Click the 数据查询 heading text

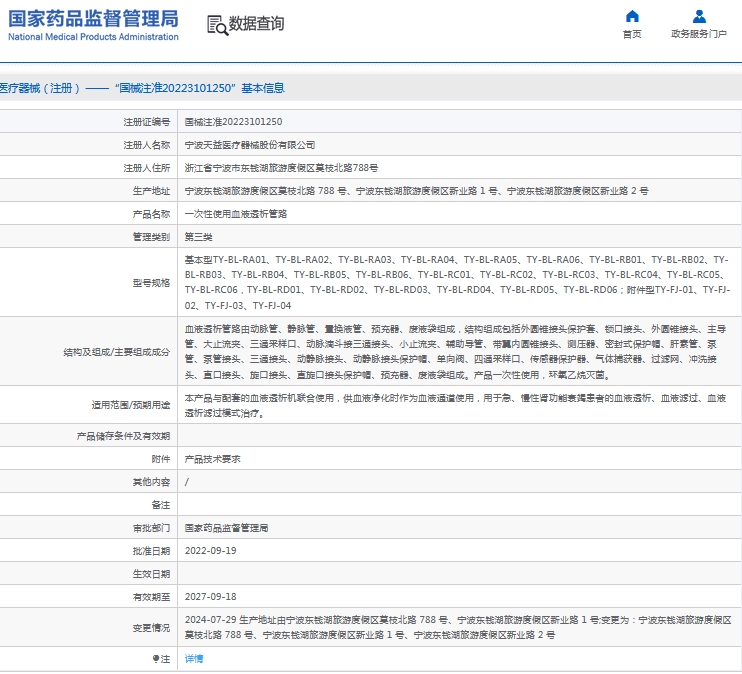(256, 24)
